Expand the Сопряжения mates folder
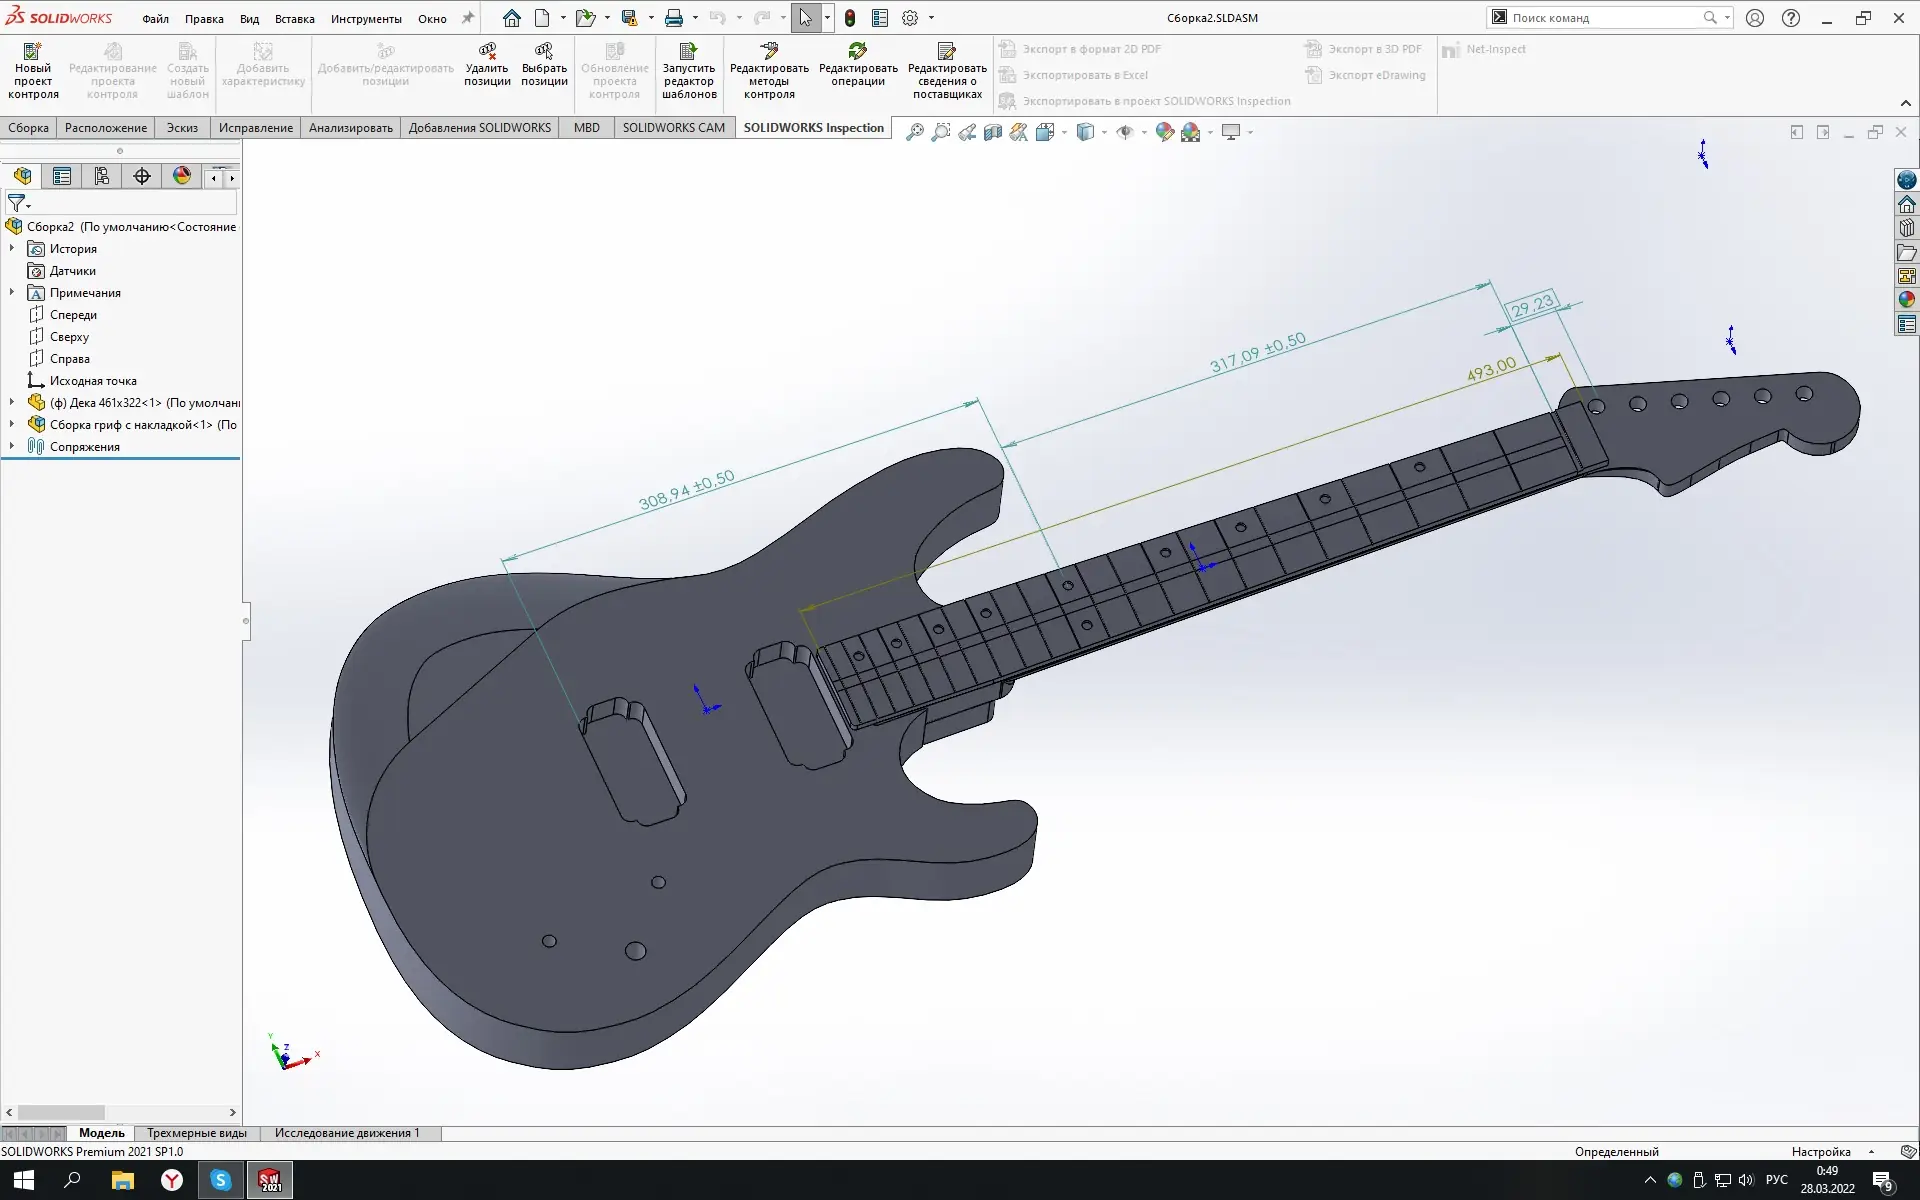This screenshot has width=1920, height=1200. click(x=12, y=446)
